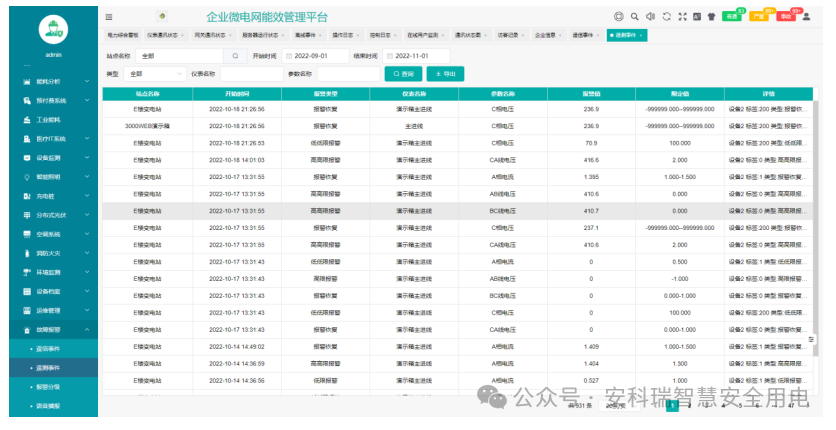
Task: Click the 医疗IT系统 sidebar icon
Action: tap(27, 139)
